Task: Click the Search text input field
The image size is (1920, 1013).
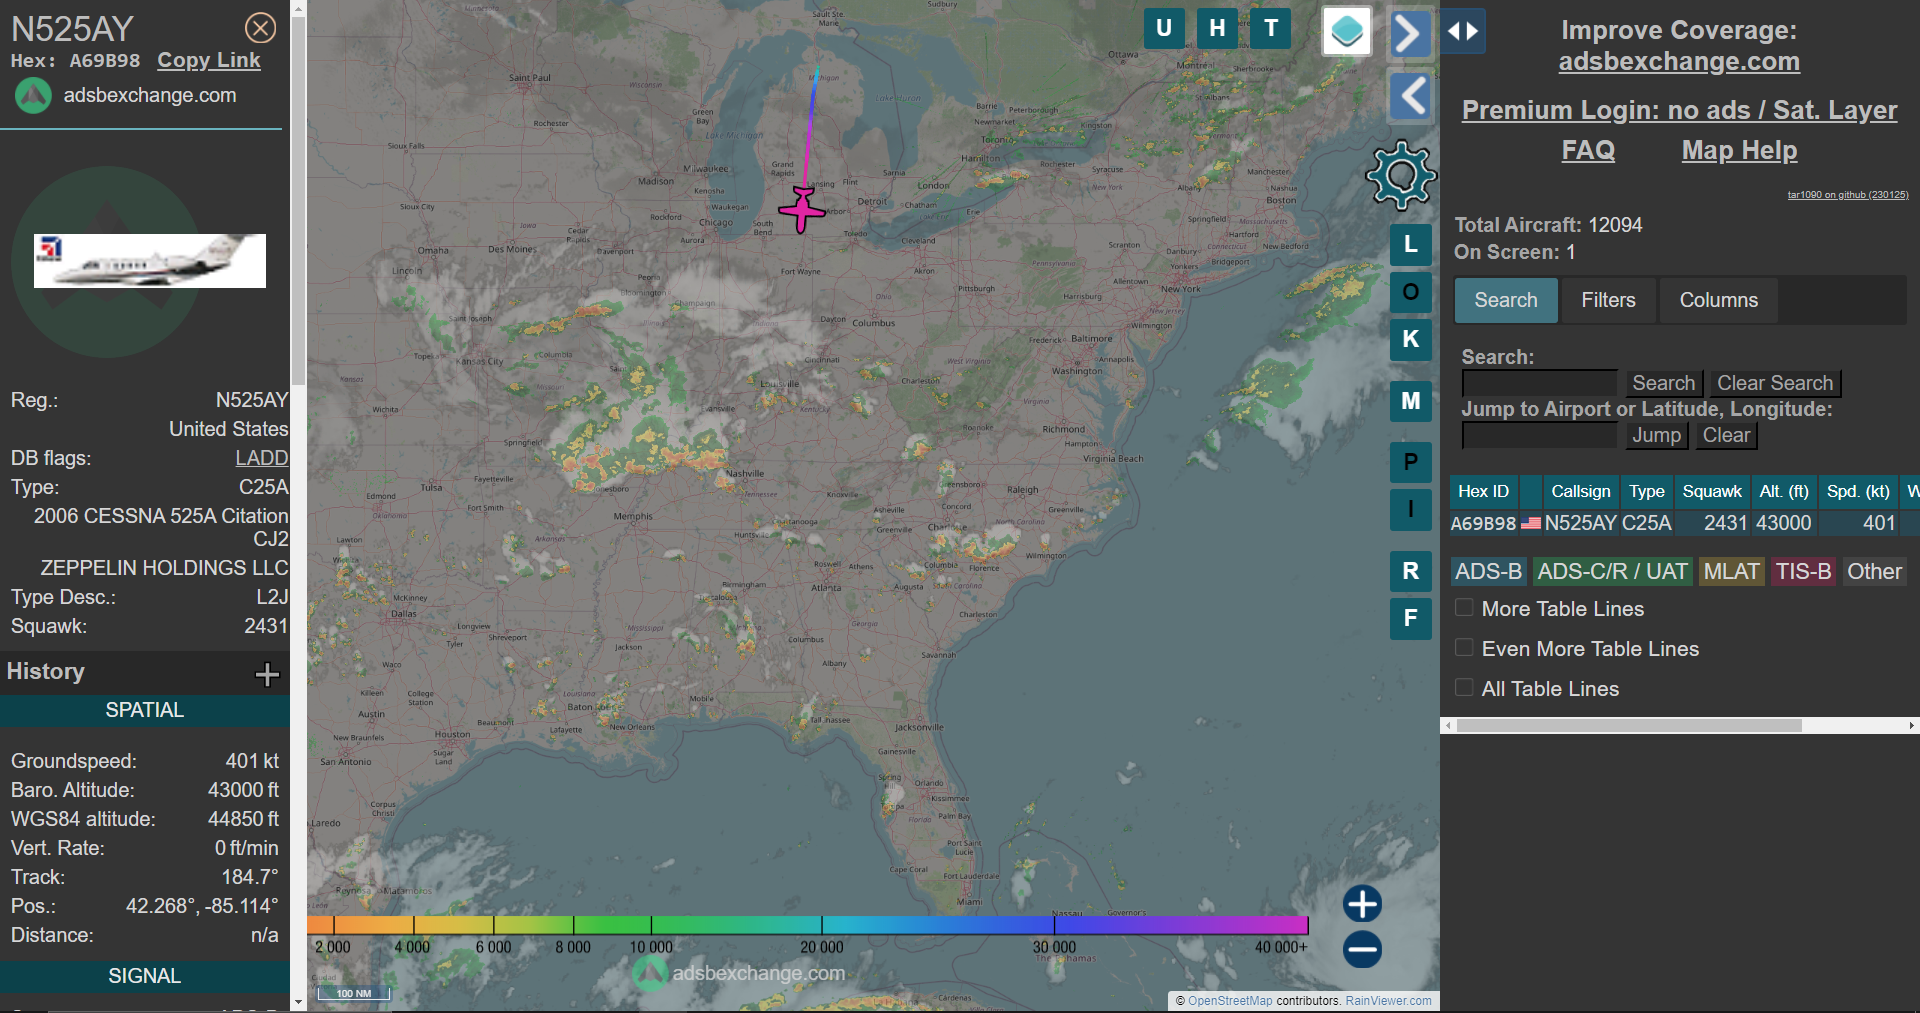Action: click(1539, 383)
